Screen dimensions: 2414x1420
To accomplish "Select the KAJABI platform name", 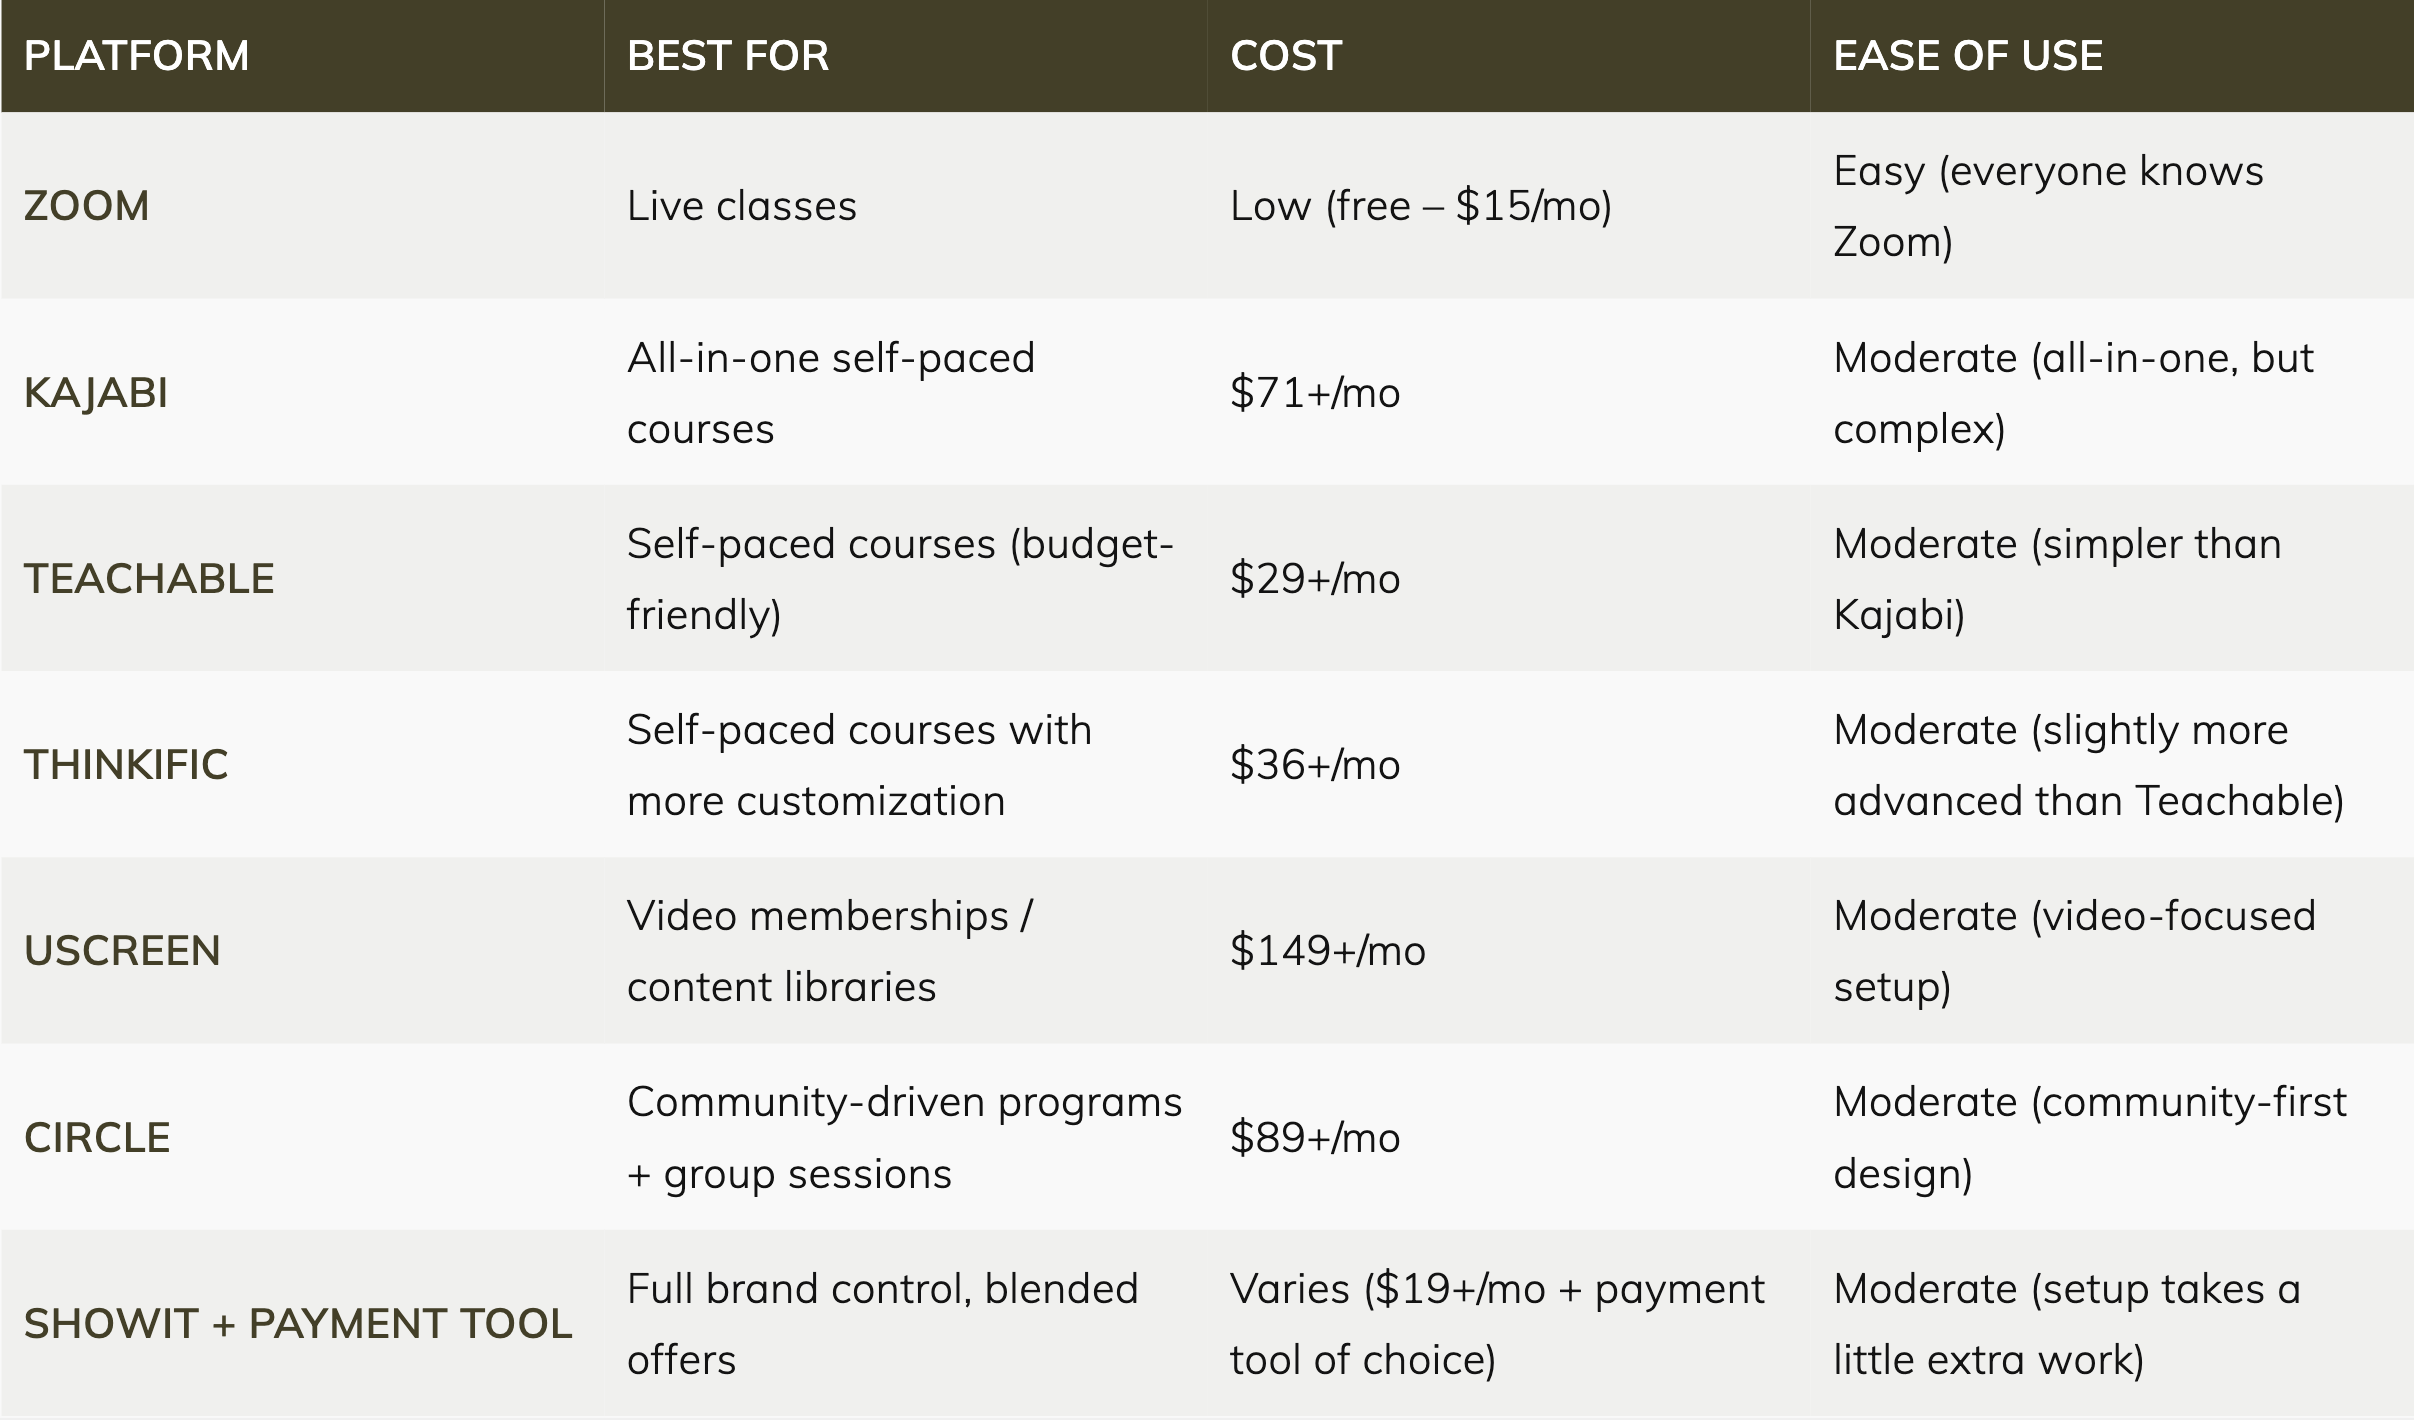I will pos(96,393).
